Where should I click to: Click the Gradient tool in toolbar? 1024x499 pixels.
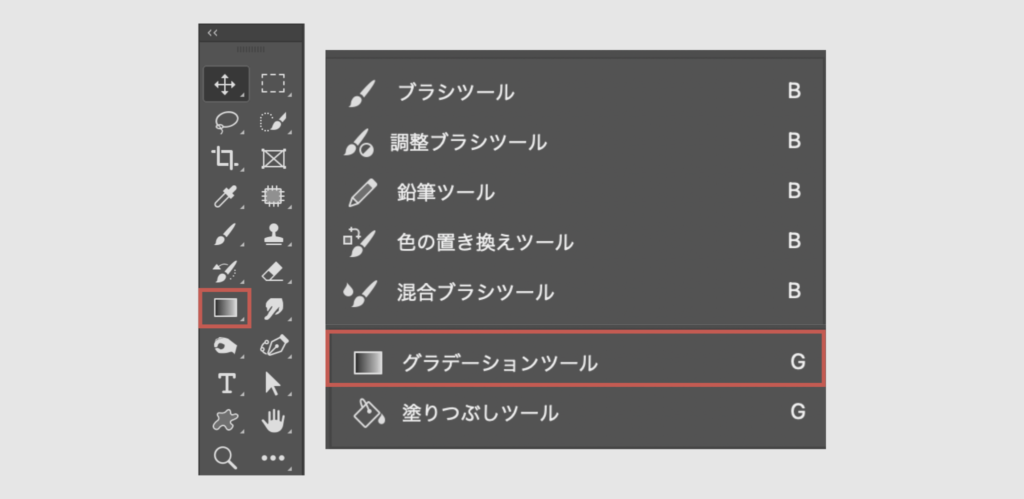click(x=225, y=308)
